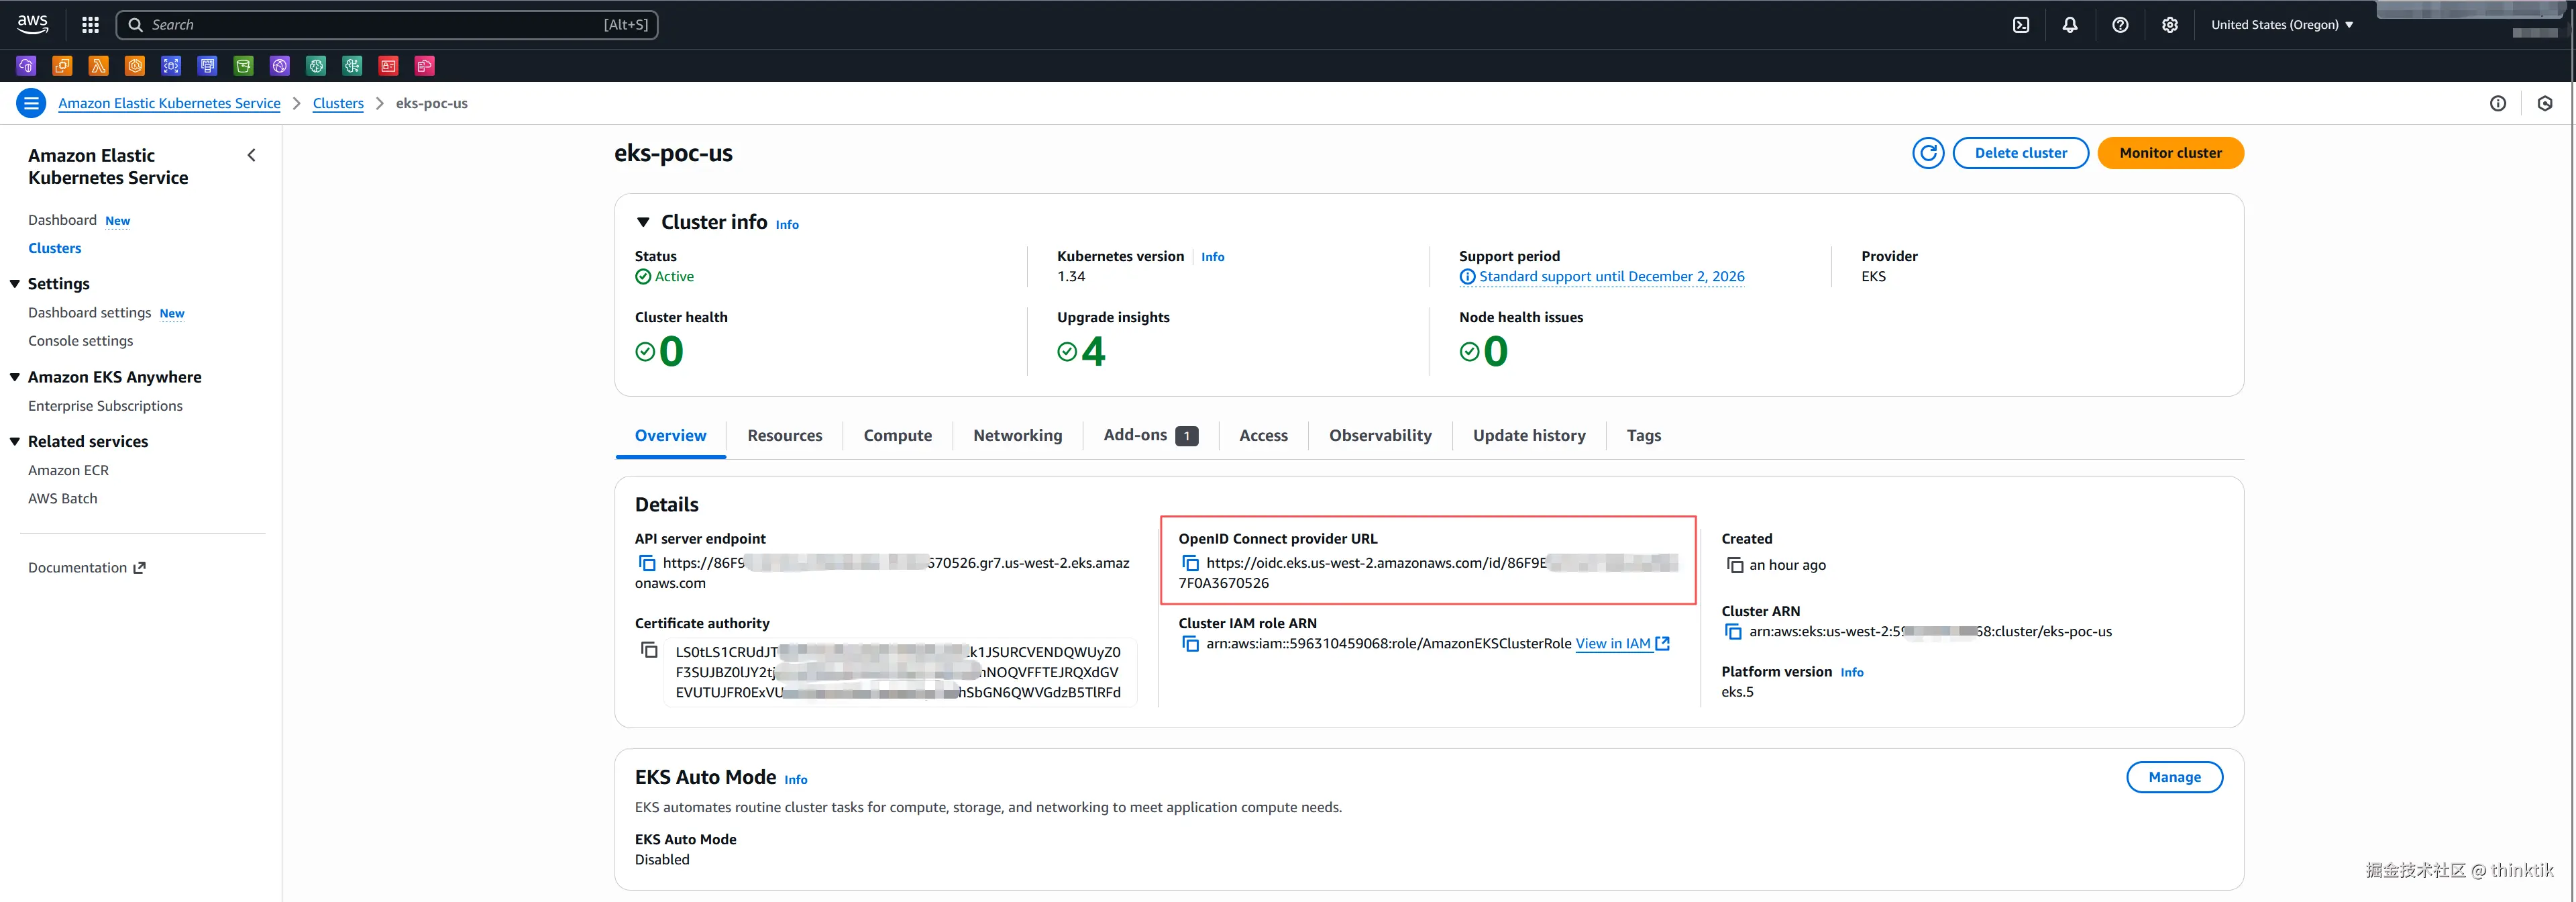Switch to the Networking tab
Viewport: 2576px width, 902px height.
point(1017,435)
